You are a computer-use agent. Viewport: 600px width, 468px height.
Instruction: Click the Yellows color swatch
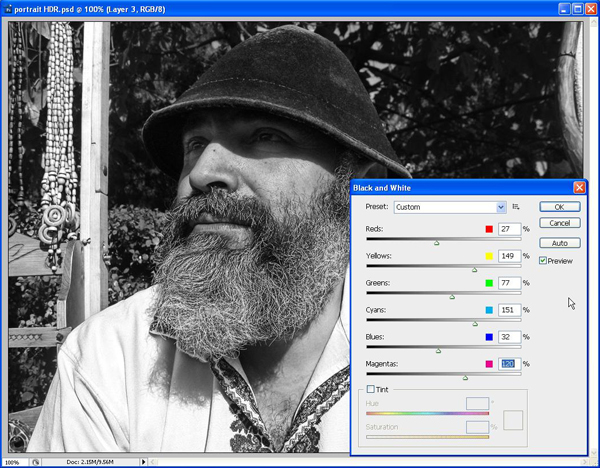coord(489,256)
